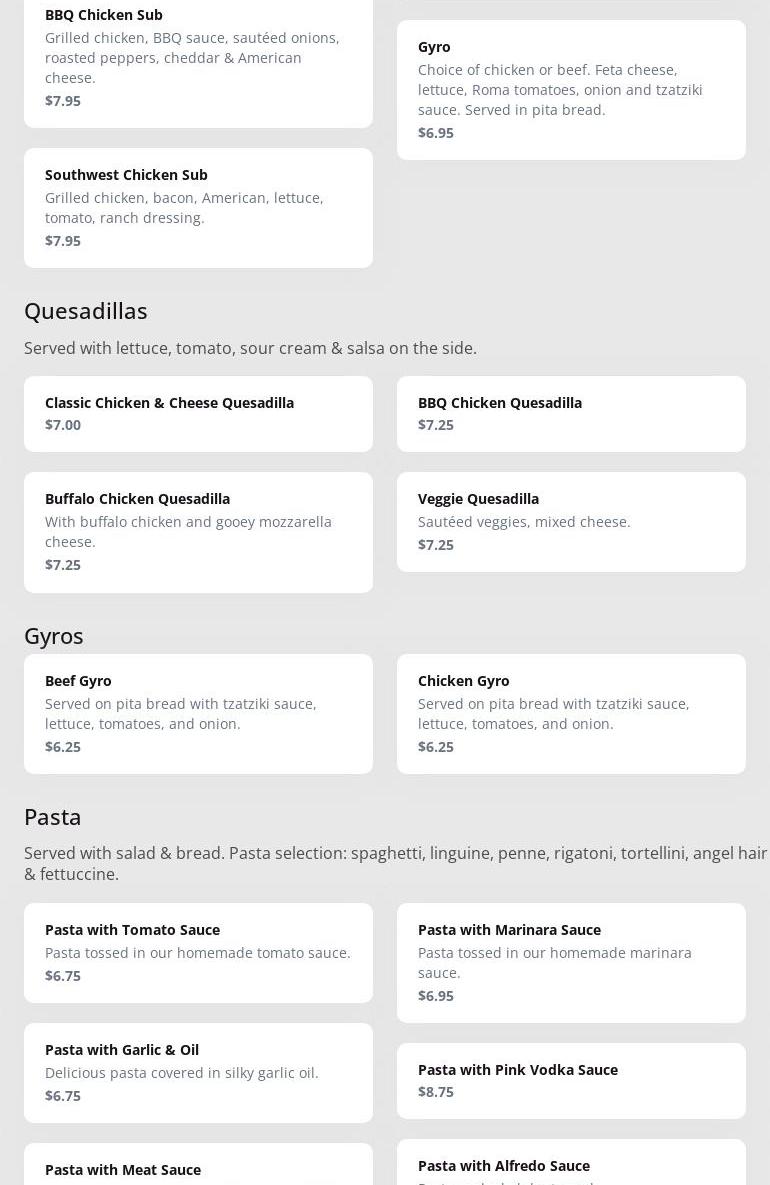770x1185 pixels.
Task: Select the BBQ Chicken Quesadilla card
Action: [x=571, y=413]
